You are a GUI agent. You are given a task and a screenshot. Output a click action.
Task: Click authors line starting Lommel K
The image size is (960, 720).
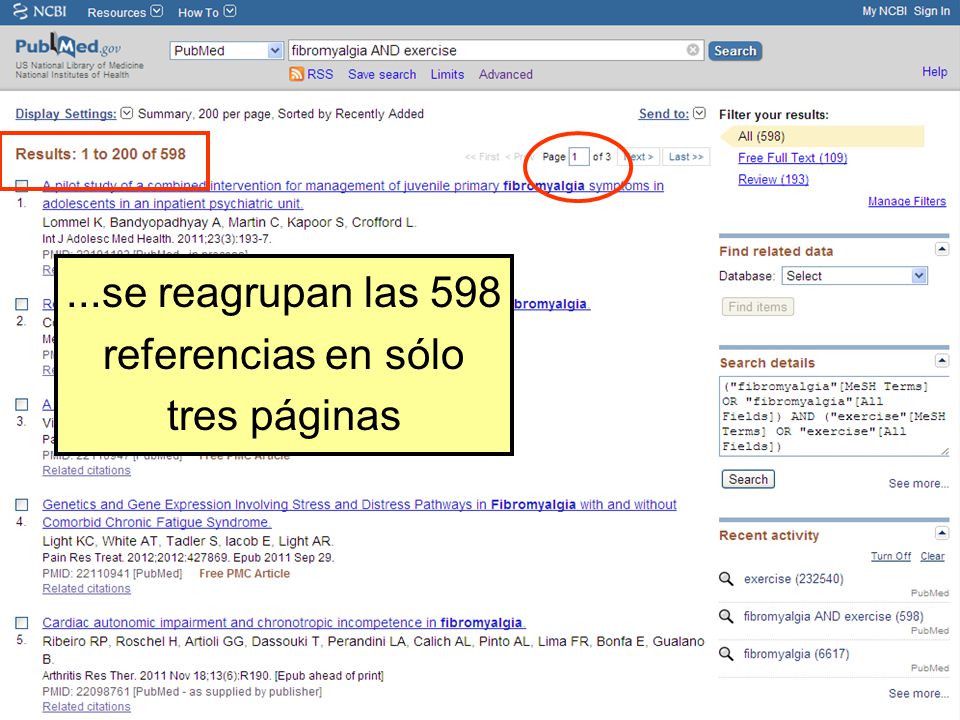pyautogui.click(x=229, y=222)
